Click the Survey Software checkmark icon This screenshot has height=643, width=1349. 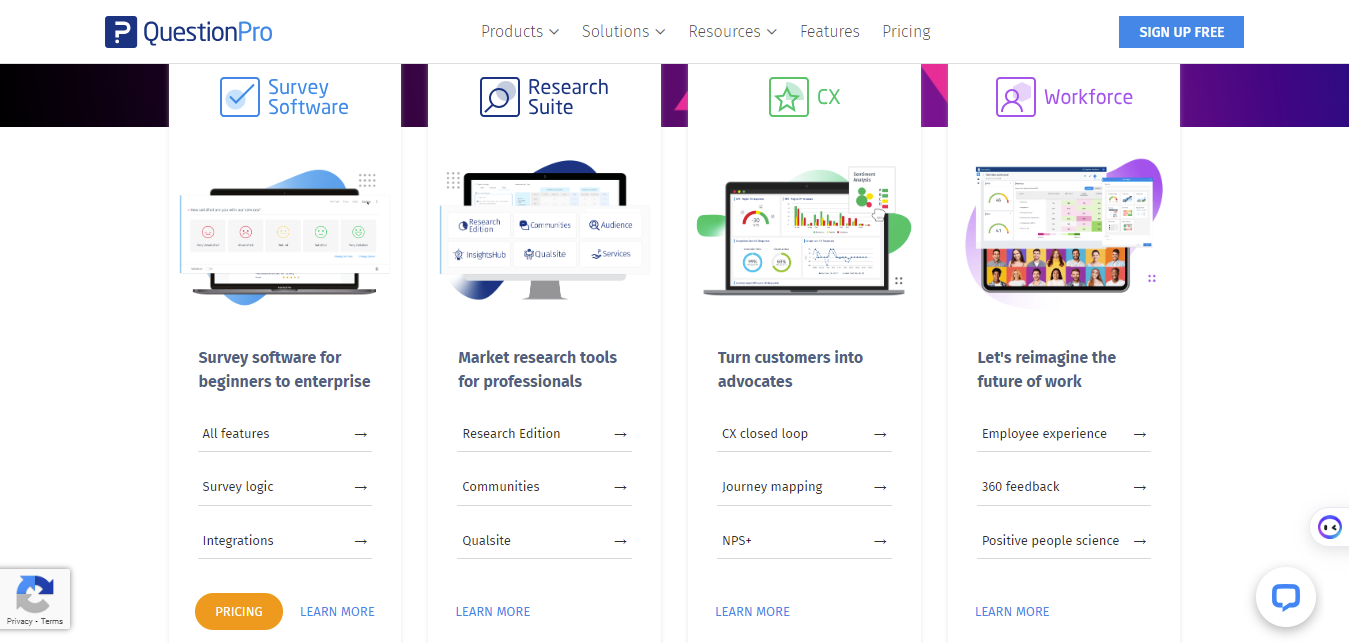240,97
